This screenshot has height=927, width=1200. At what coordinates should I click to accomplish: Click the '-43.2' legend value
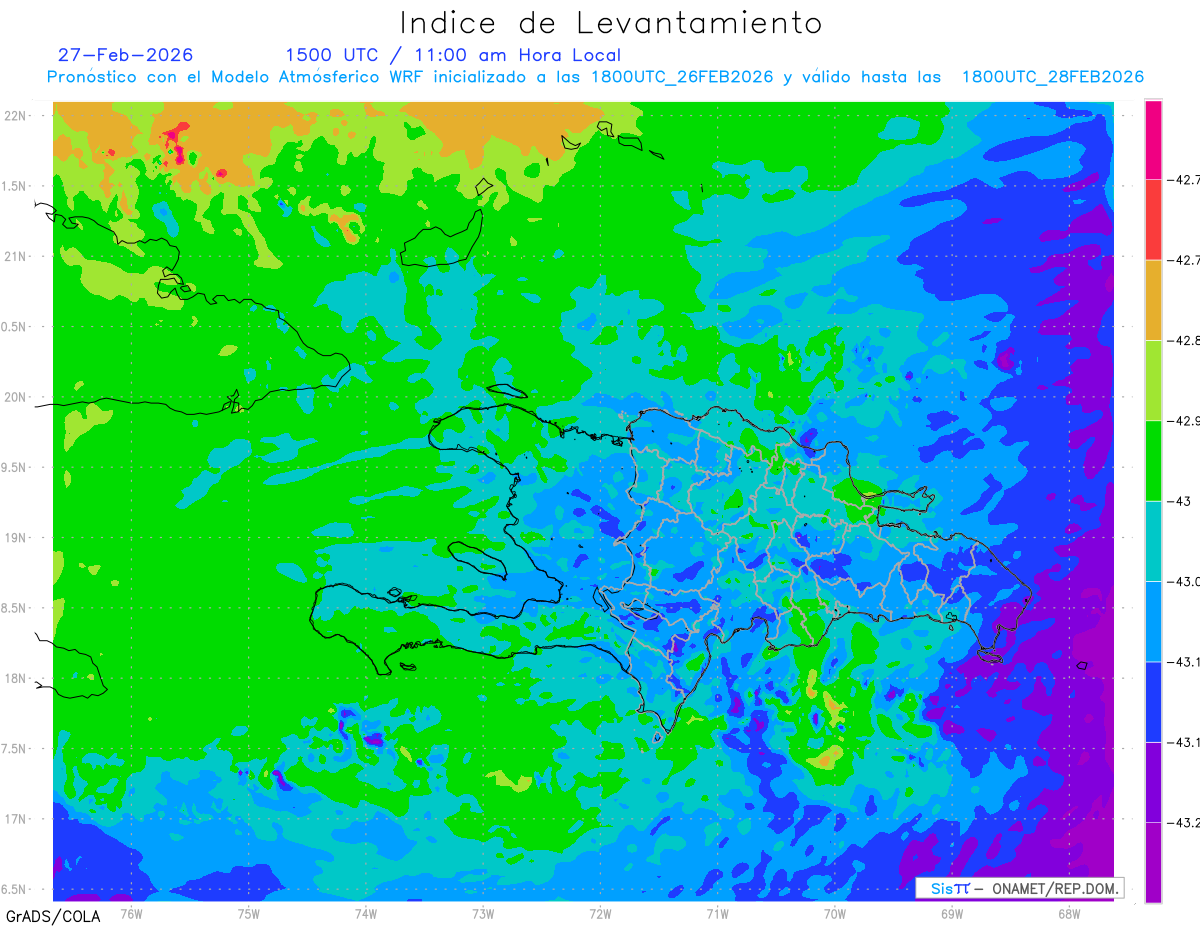point(1185,822)
